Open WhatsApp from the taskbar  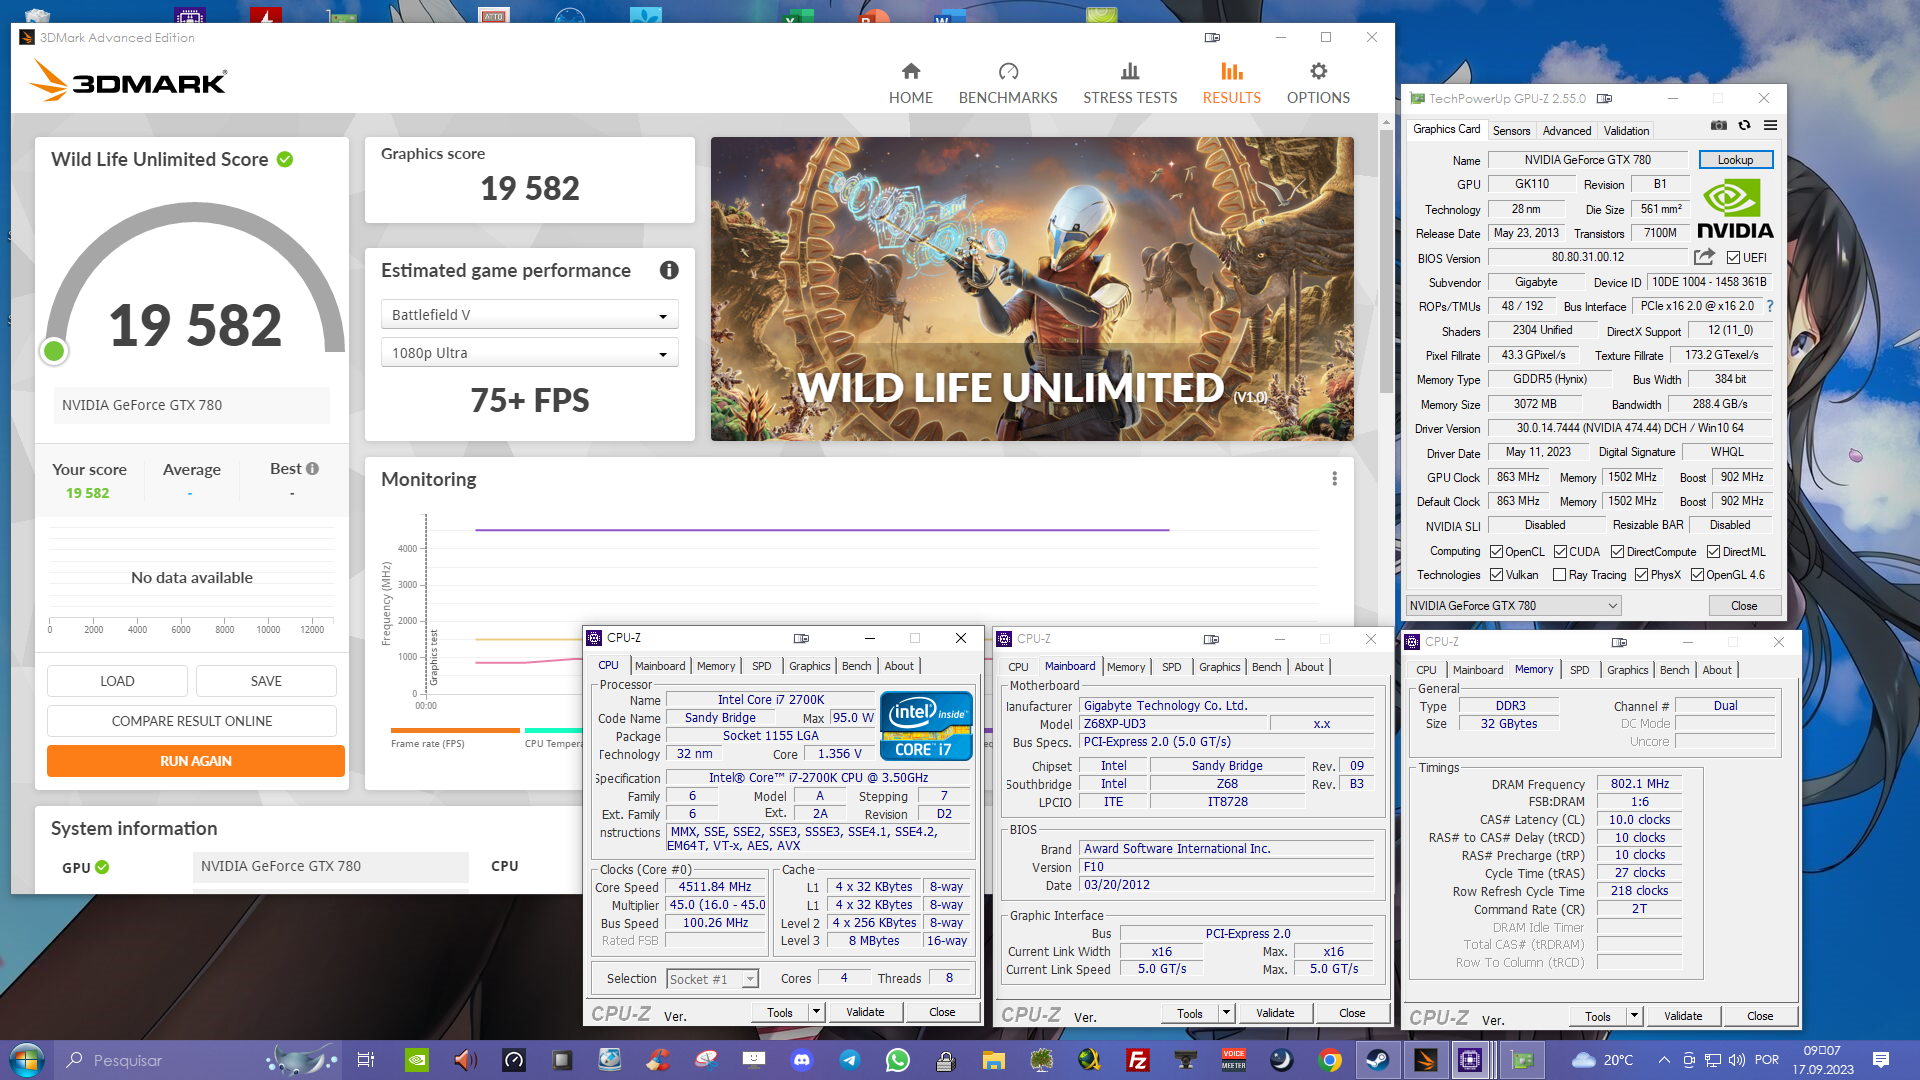tap(897, 1060)
